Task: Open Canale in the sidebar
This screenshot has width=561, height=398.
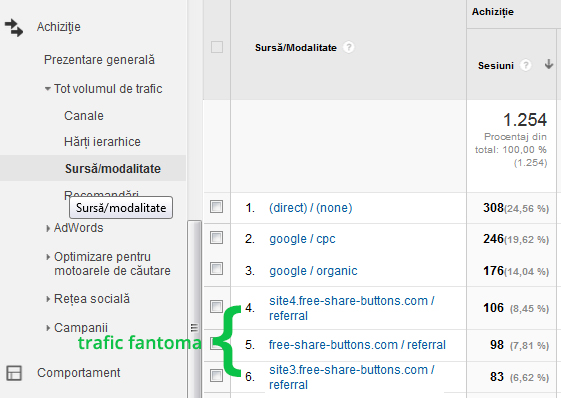Action: pos(84,116)
